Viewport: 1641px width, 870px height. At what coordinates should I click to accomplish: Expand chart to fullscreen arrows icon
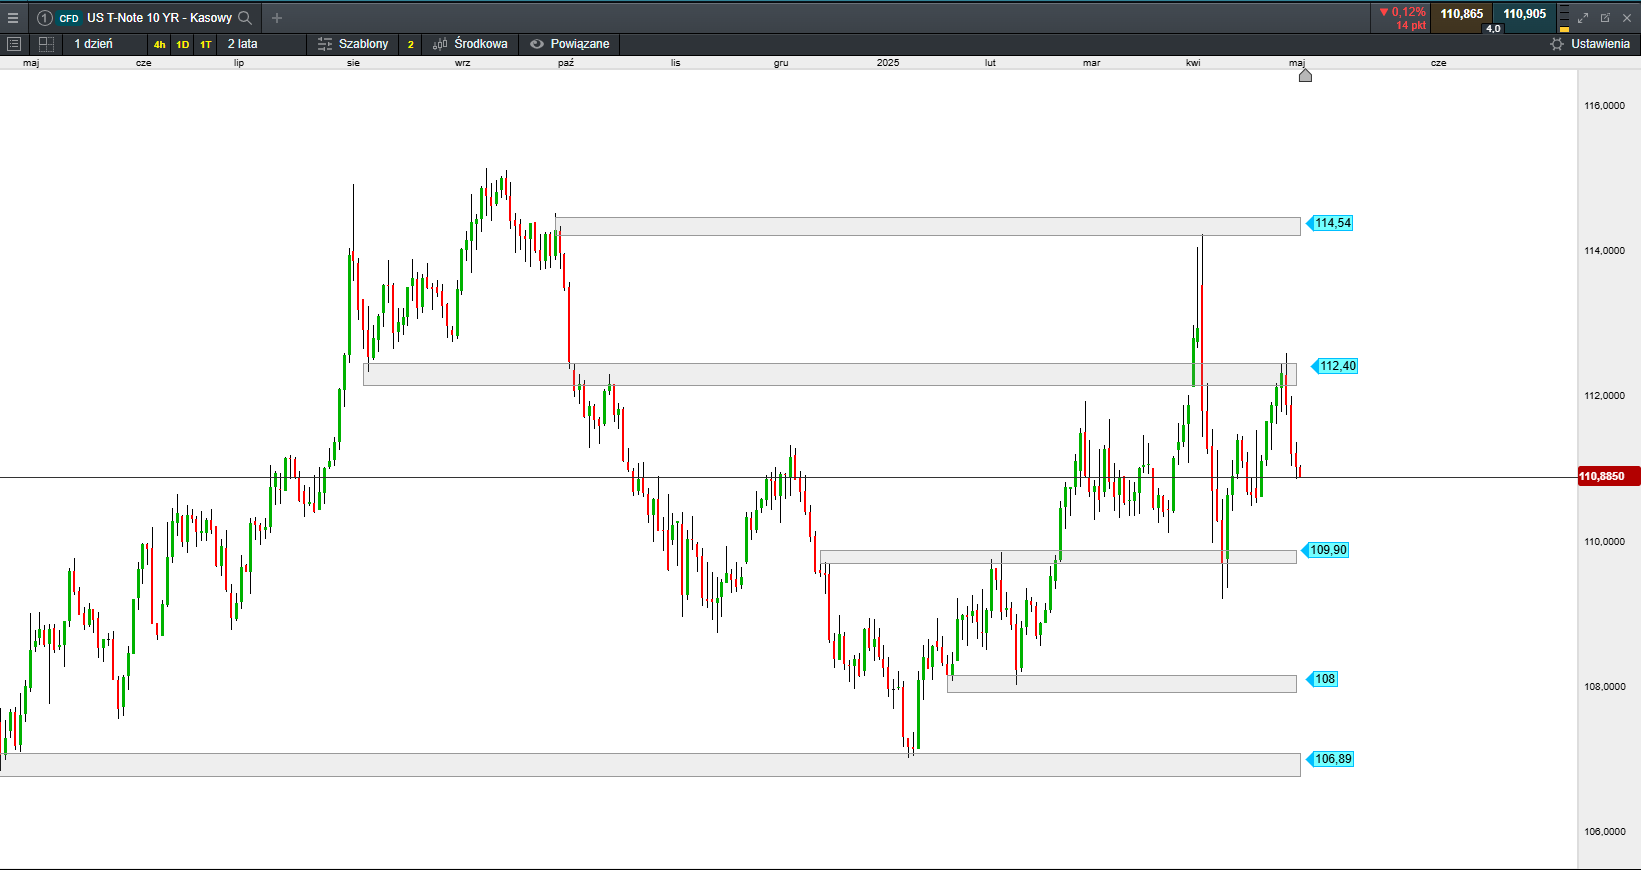tap(1583, 18)
